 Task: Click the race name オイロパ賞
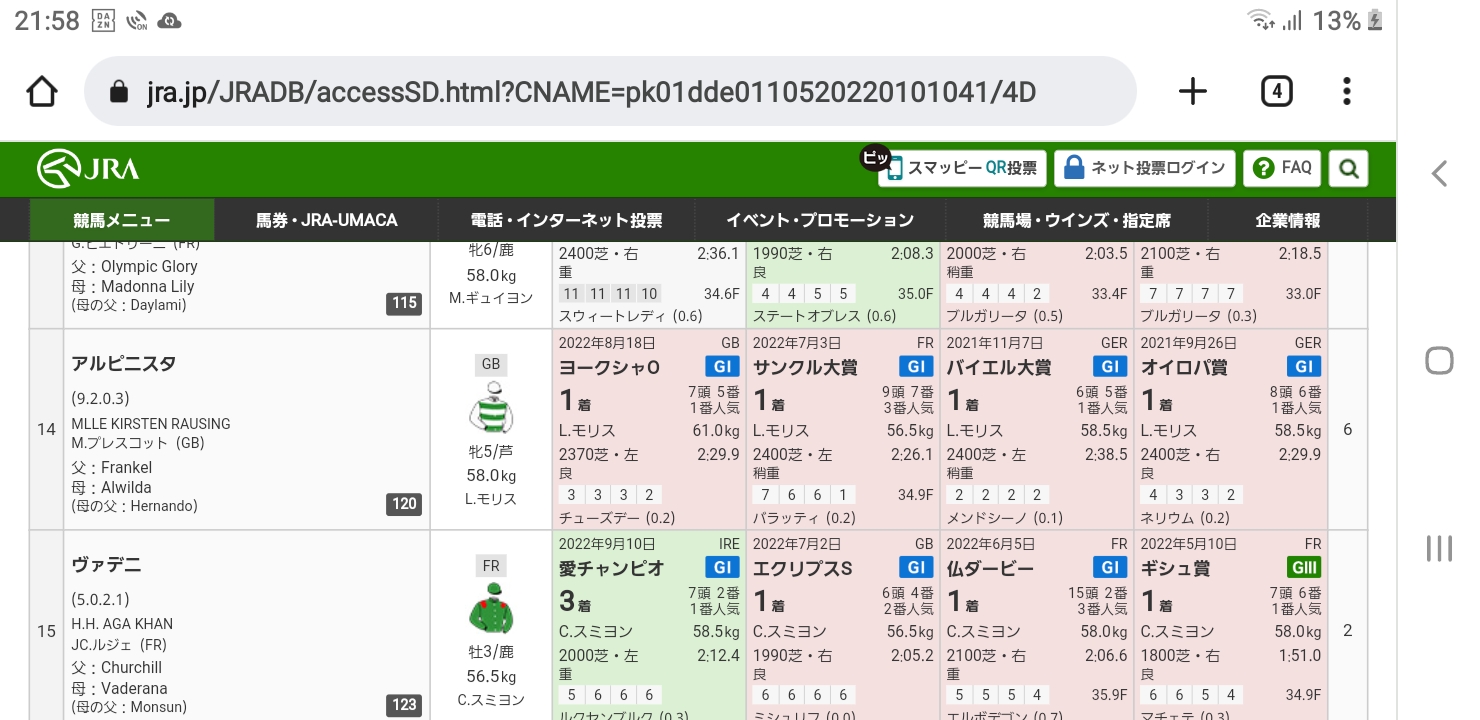pyautogui.click(x=1184, y=368)
